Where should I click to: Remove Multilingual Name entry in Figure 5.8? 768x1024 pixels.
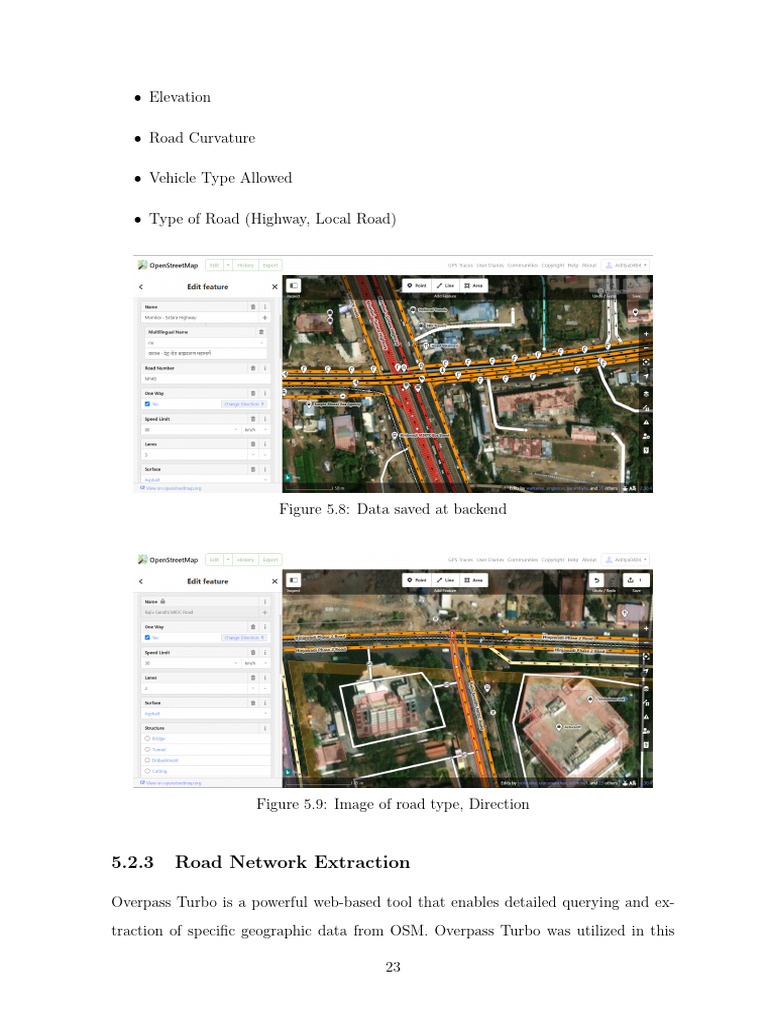(x=261, y=332)
